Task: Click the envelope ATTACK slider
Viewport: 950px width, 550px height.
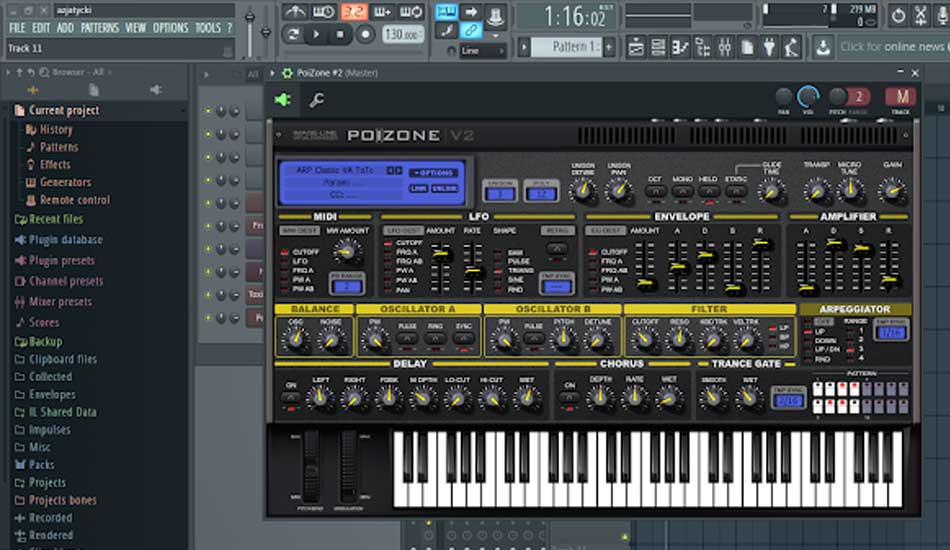Action: click(x=678, y=267)
